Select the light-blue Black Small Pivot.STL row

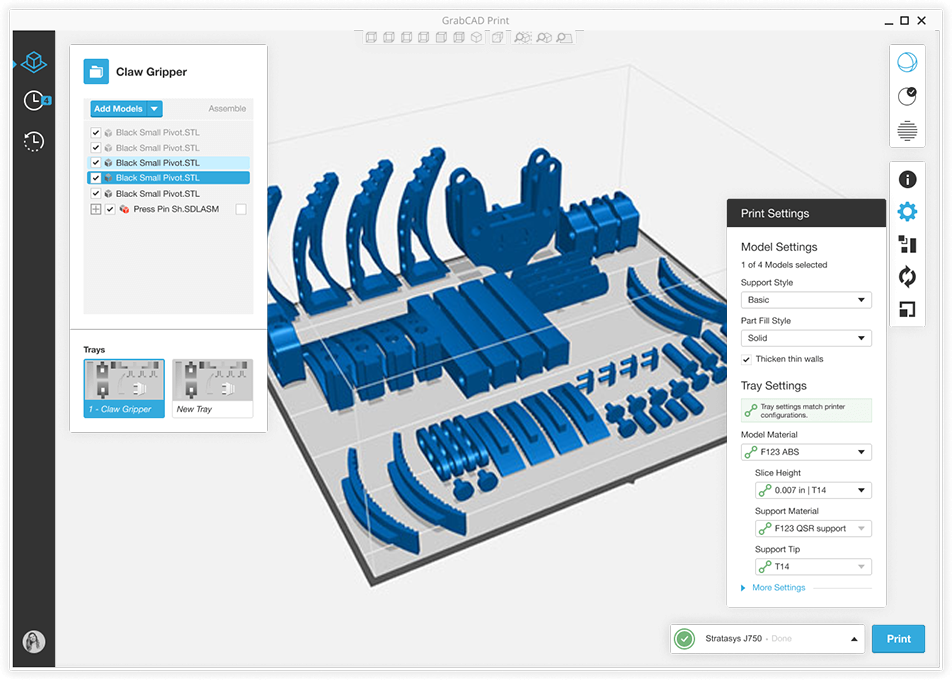pos(169,163)
